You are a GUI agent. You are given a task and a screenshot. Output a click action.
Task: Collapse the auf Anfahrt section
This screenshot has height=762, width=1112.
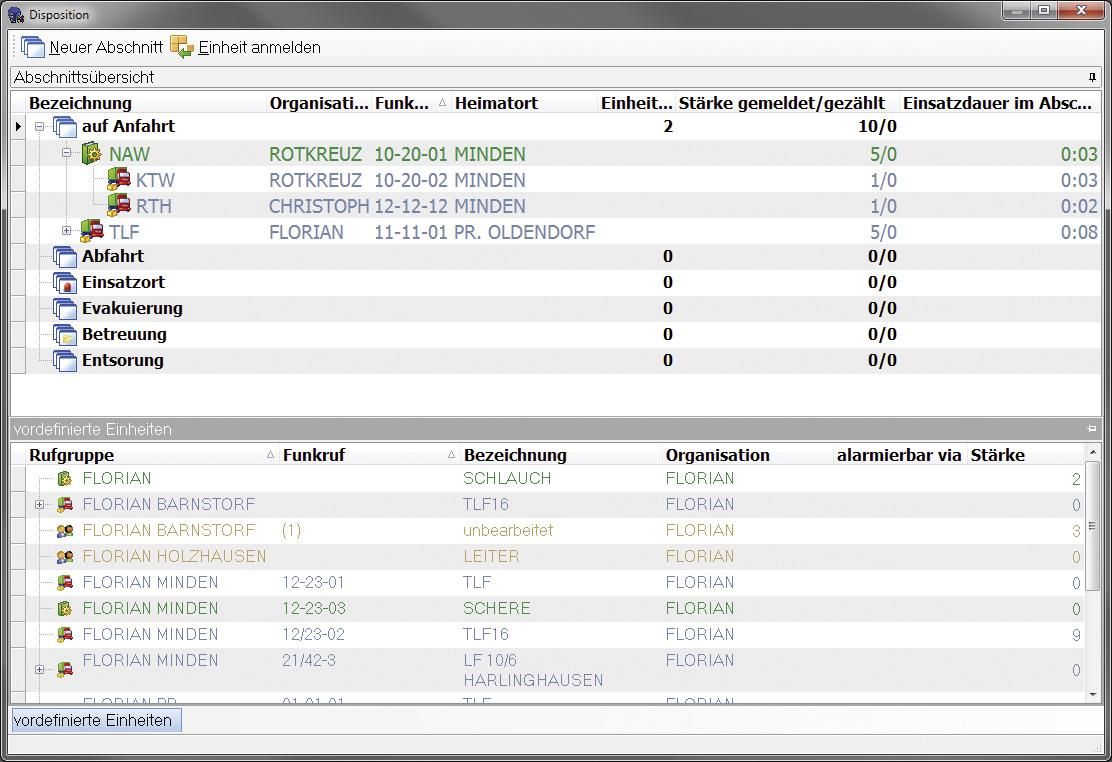[x=40, y=127]
